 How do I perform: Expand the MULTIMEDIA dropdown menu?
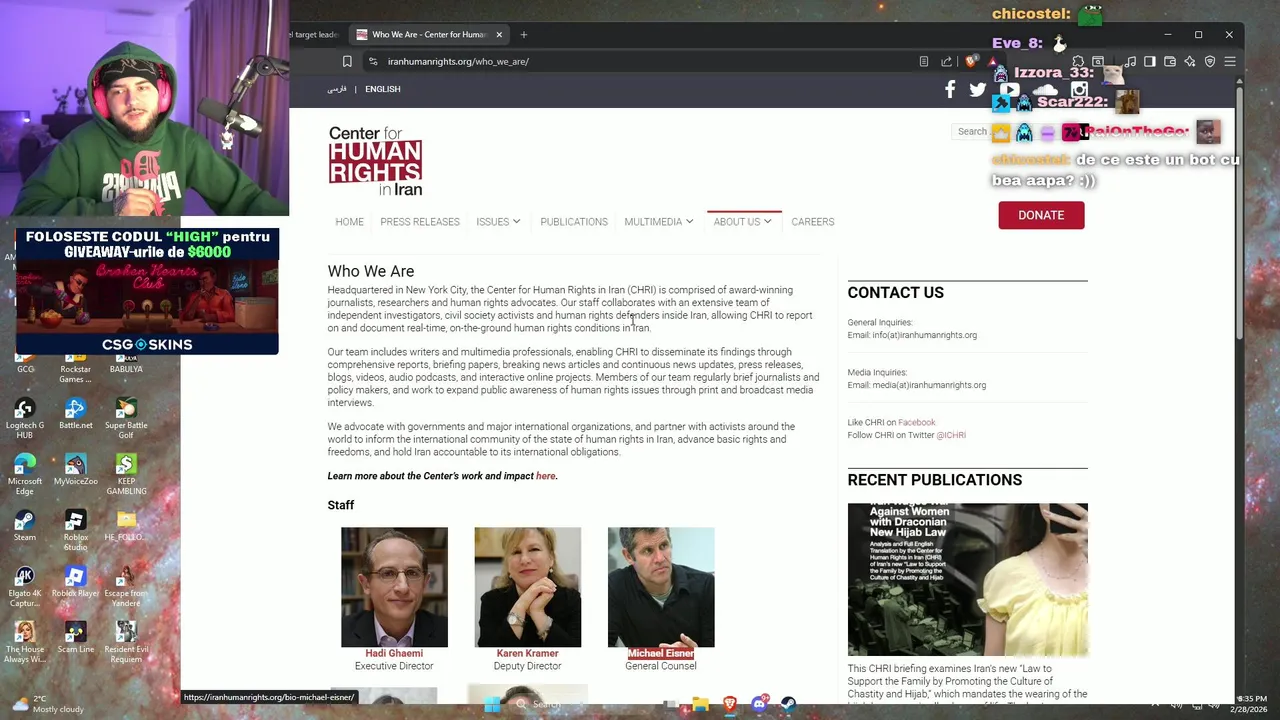tap(658, 222)
